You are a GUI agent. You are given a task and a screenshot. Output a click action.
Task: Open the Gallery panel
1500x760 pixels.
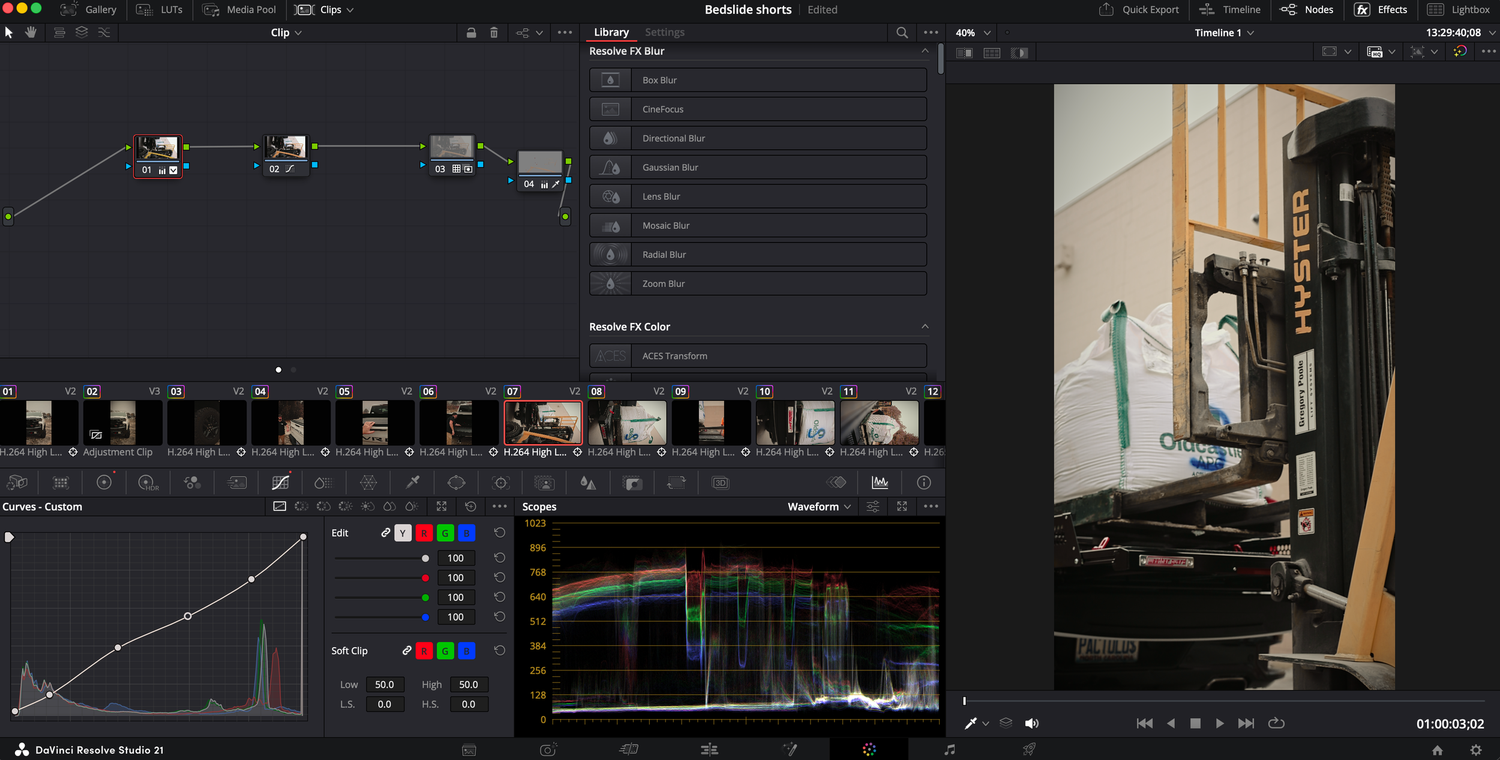coord(89,10)
